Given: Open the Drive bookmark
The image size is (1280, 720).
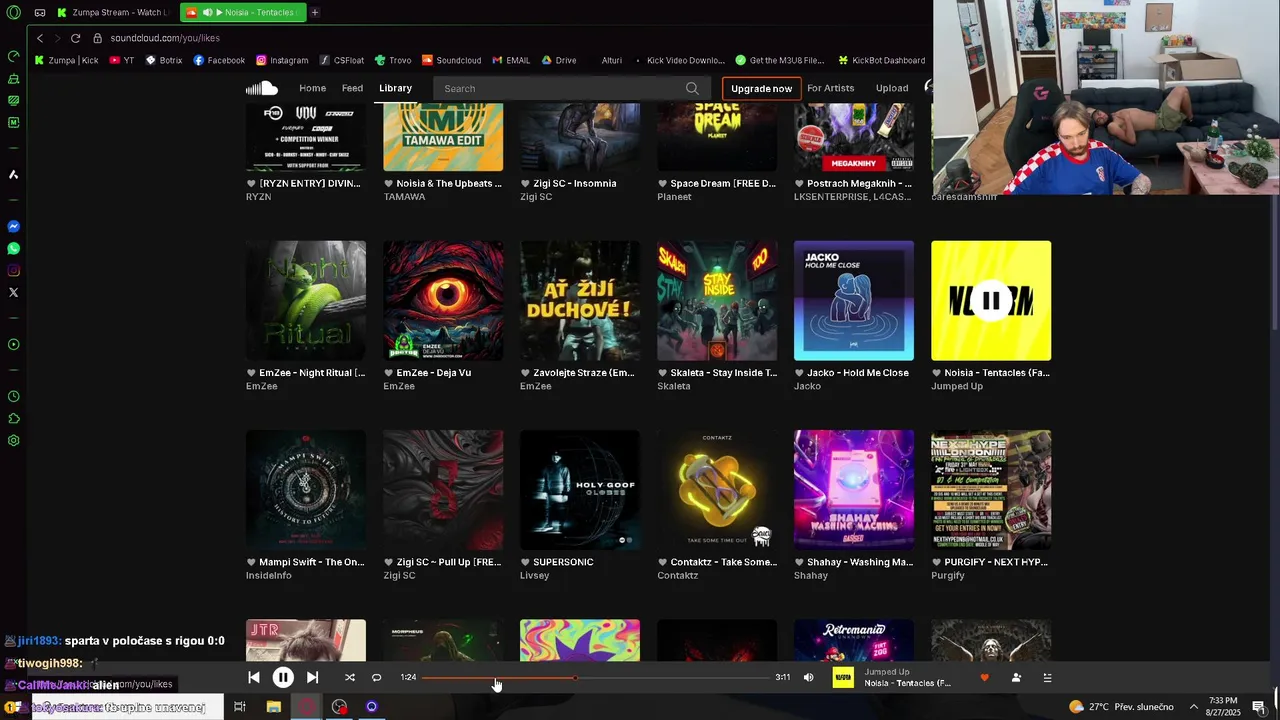Looking at the screenshot, I should tap(559, 60).
